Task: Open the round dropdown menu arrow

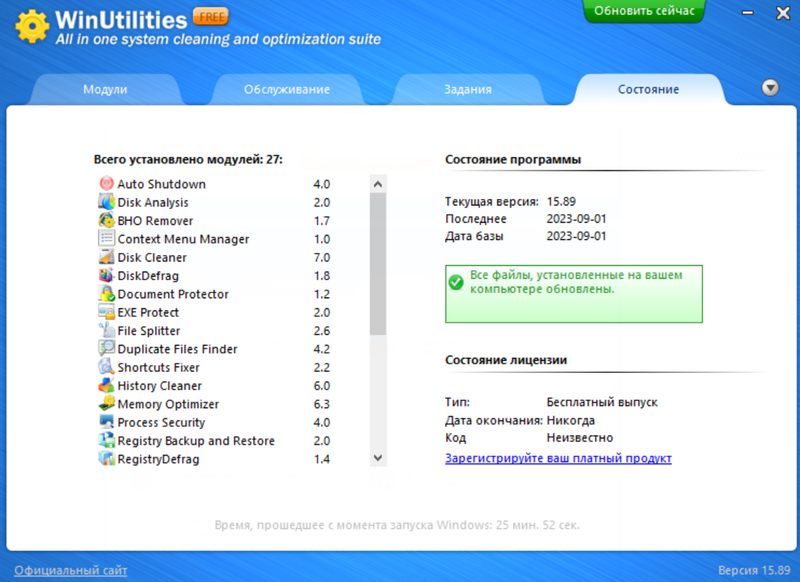Action: pyautogui.click(x=770, y=88)
